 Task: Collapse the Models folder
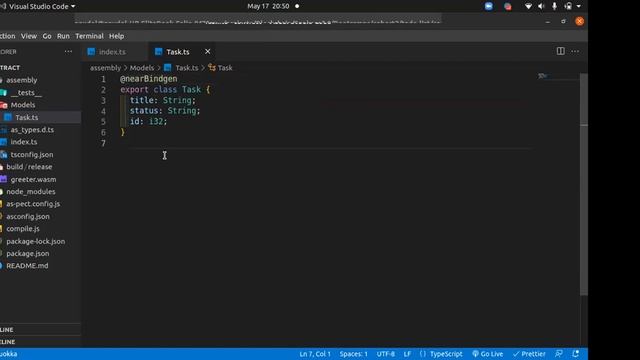point(23,105)
